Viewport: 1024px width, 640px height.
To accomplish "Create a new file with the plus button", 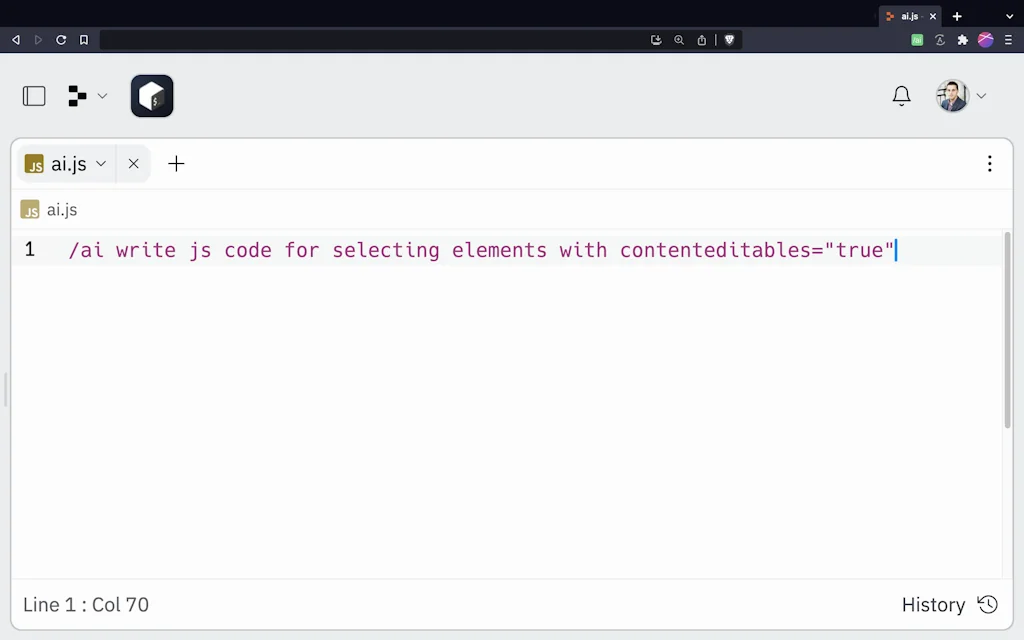I will 176,163.
